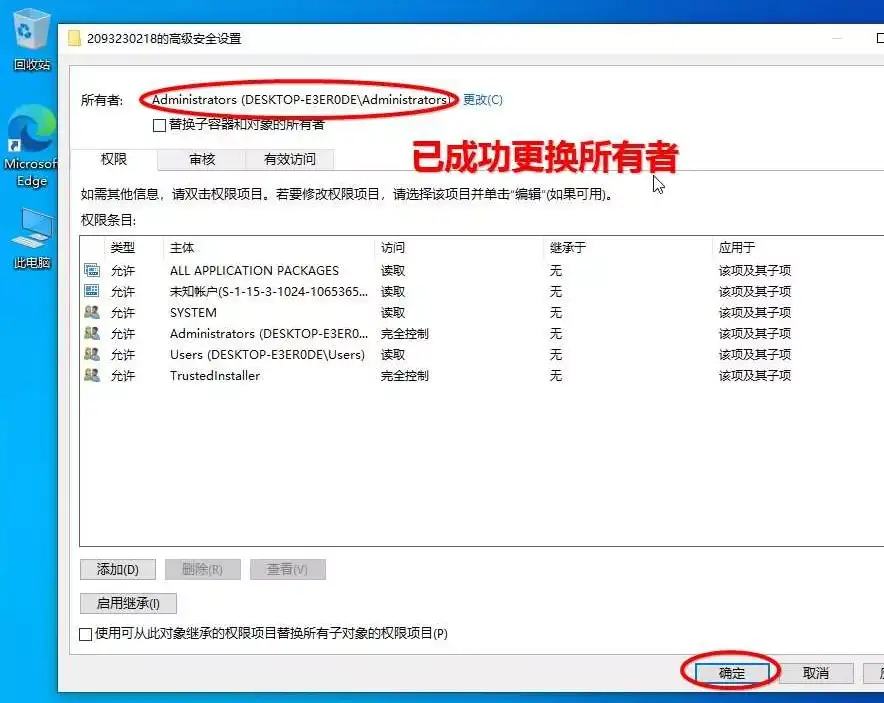Select the Users (DESKTOP-E3ER0DE\Users) row
The height and width of the screenshot is (703, 884).
267,354
